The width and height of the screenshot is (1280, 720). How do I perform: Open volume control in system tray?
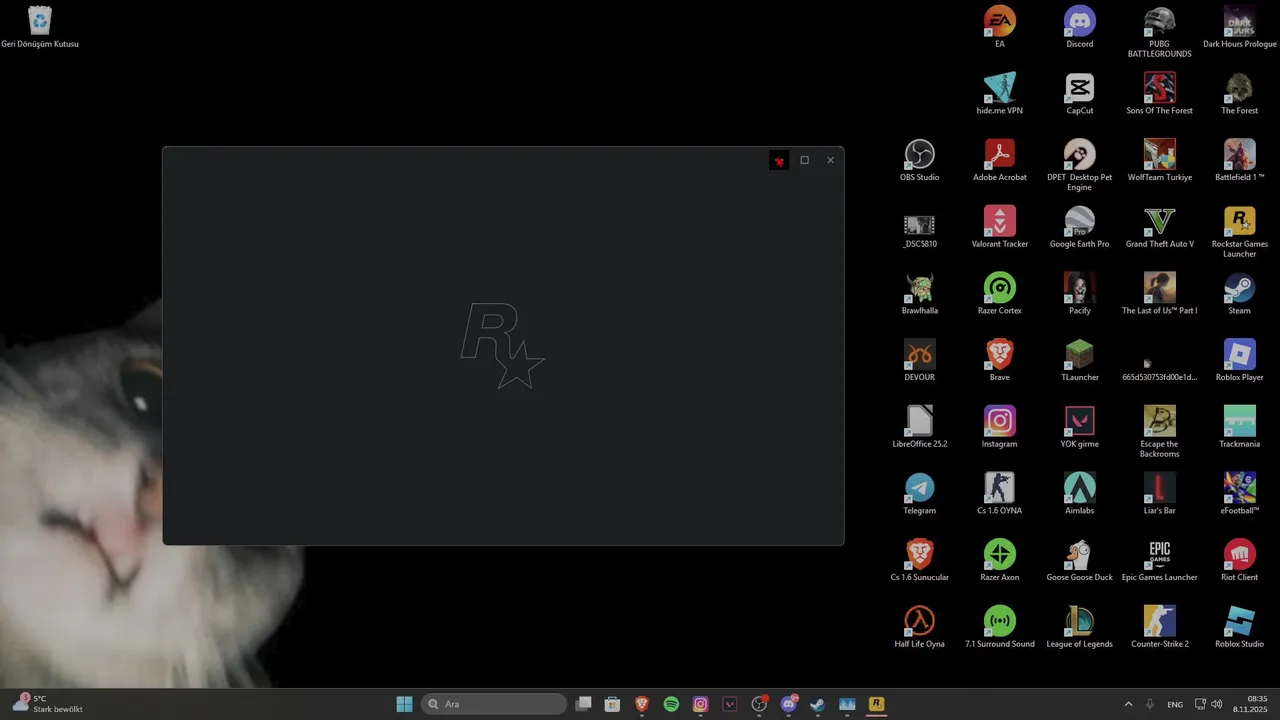(1216, 704)
